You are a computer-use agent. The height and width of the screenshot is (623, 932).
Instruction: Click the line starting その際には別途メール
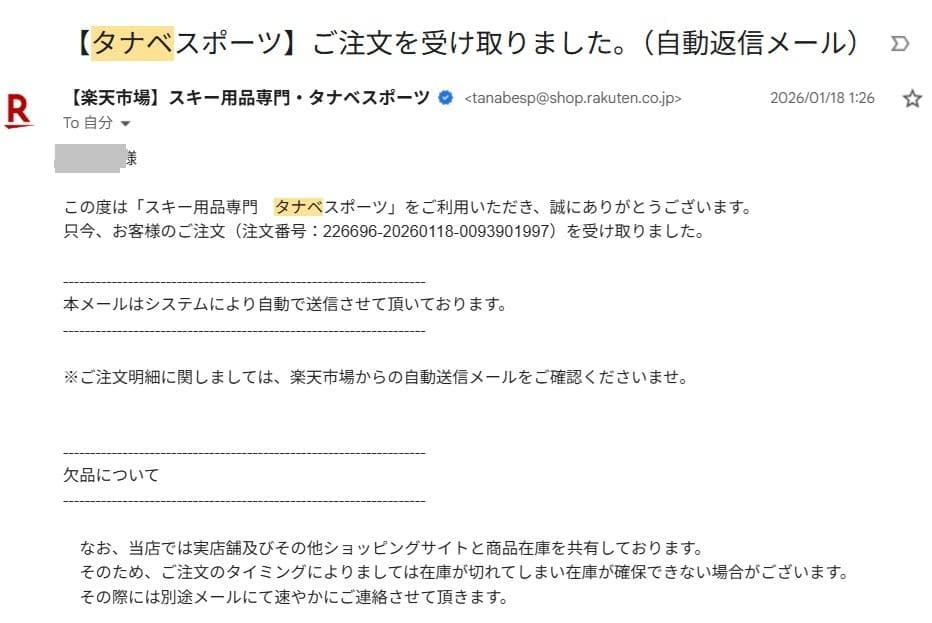[295, 598]
